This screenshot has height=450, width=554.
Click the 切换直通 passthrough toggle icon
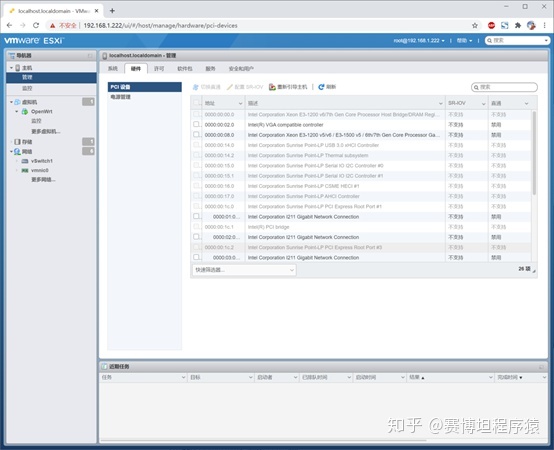tap(195, 87)
